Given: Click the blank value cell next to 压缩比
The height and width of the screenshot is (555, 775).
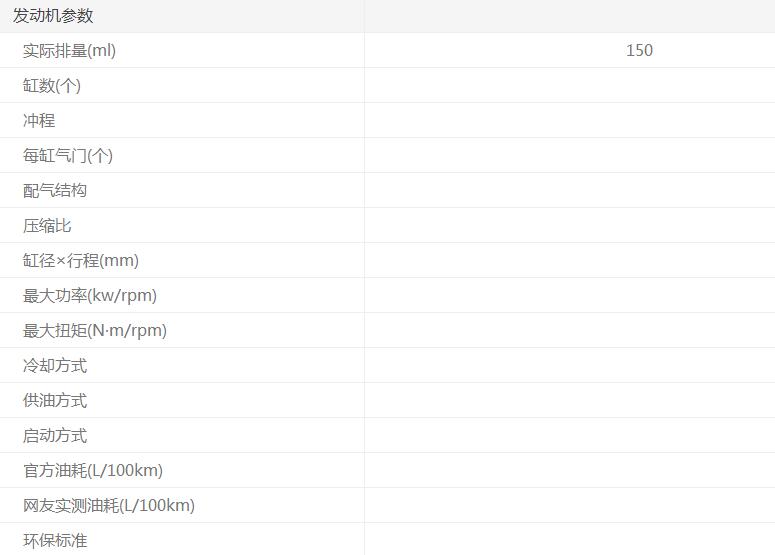Looking at the screenshot, I should click(569, 225).
